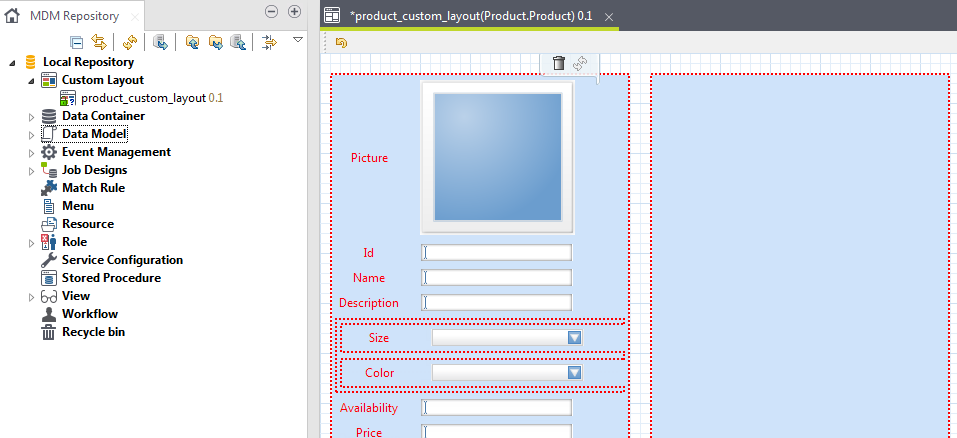Switch to the MDM Repository tab
This screenshot has width=957, height=438.
pos(74,16)
